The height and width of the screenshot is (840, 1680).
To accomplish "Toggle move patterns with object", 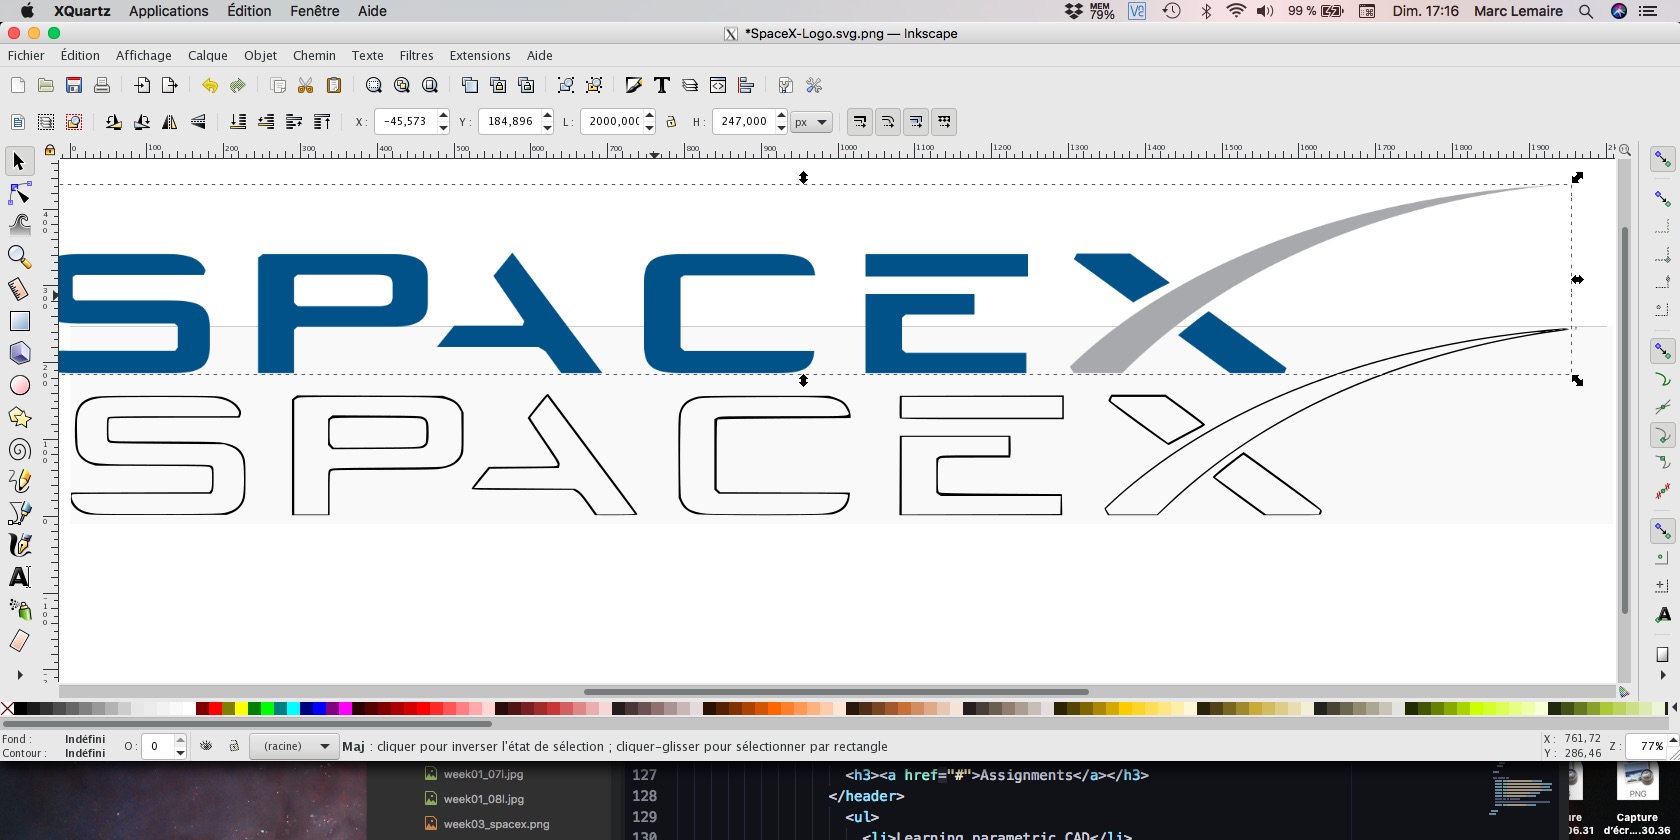I will 944,122.
